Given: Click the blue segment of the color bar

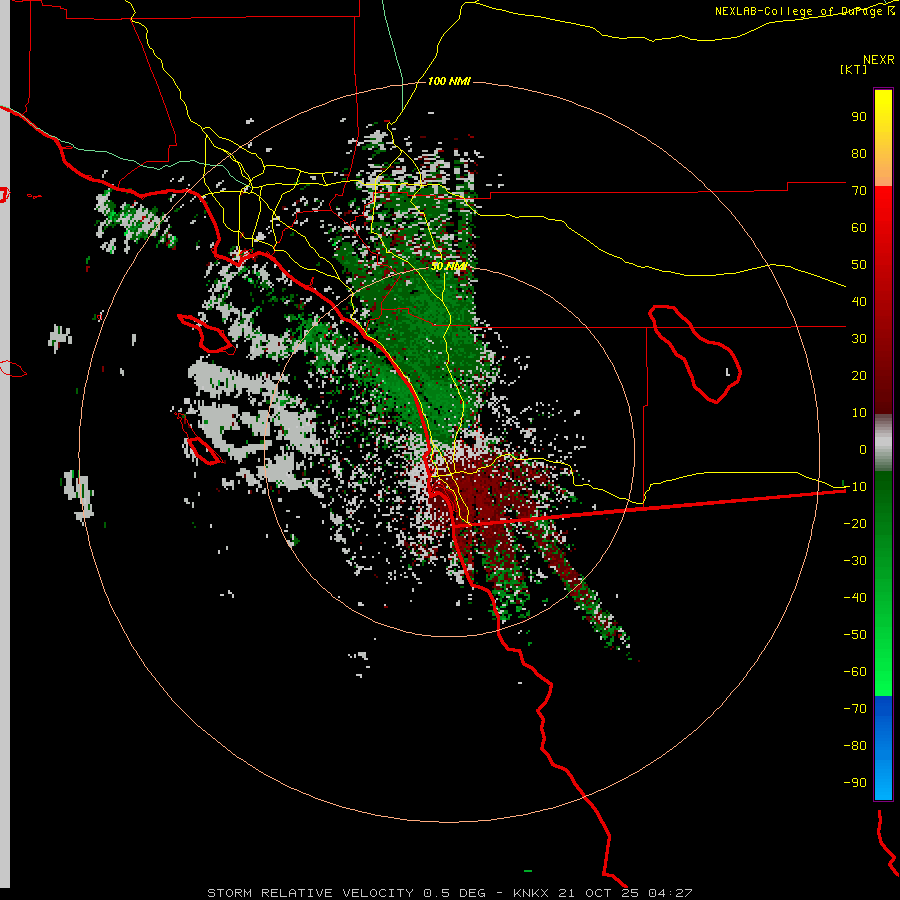Looking at the screenshot, I should coord(883,747).
